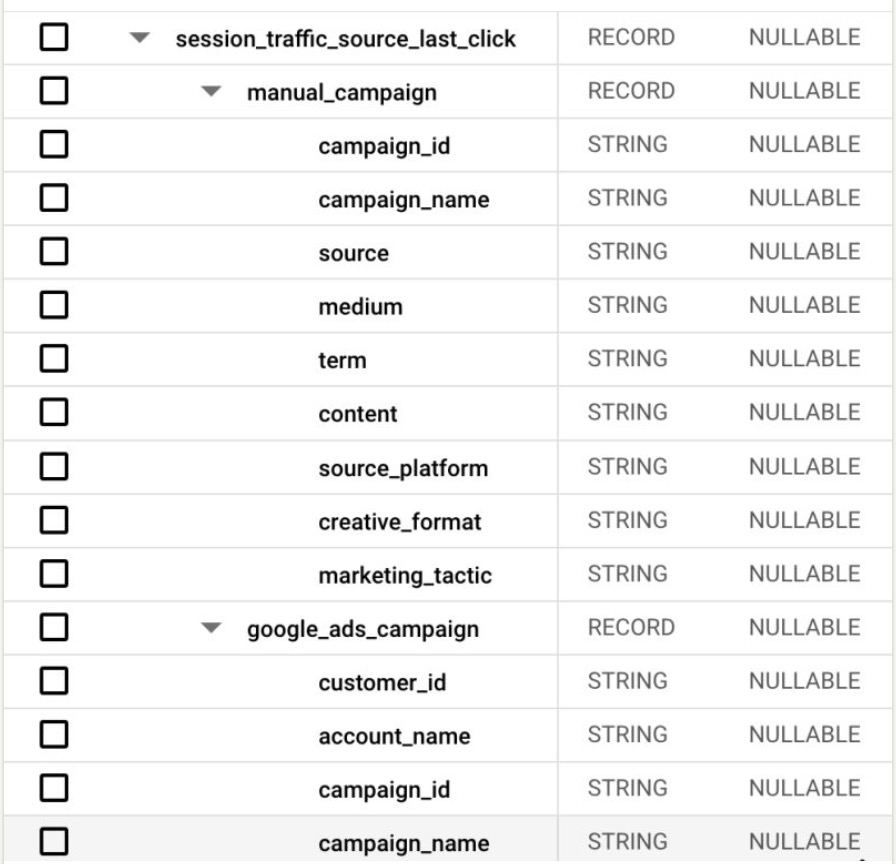
Task: Check the medium field checkbox
Action: (x=53, y=306)
